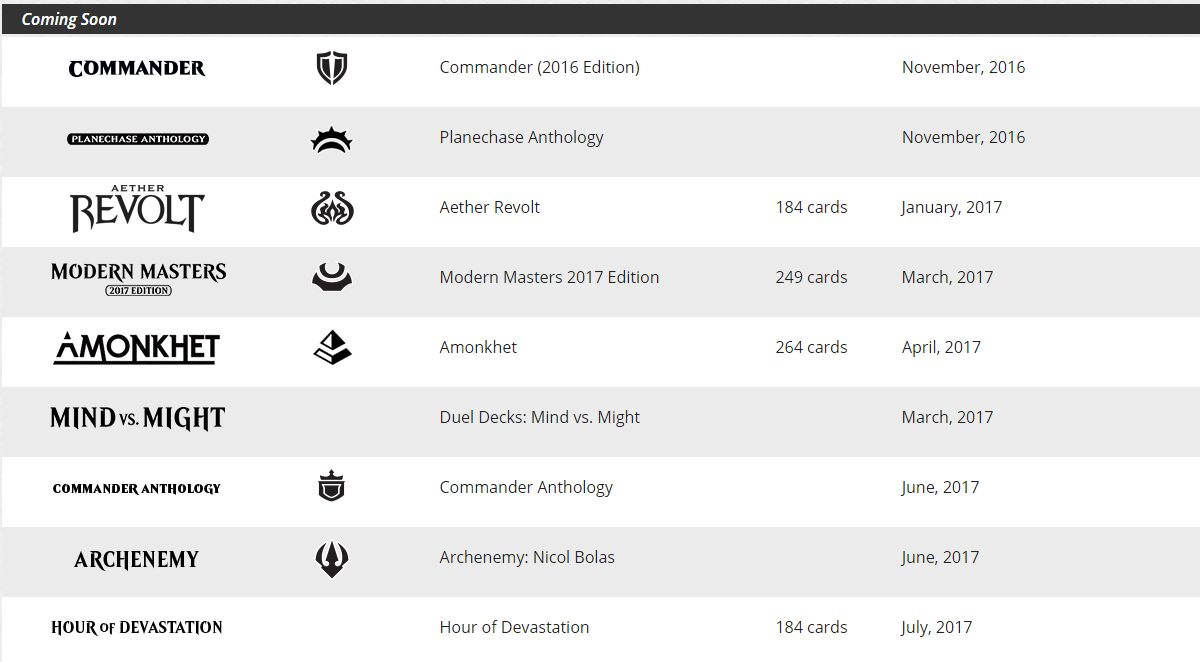Click the Aether Revolt set symbol

coord(332,208)
